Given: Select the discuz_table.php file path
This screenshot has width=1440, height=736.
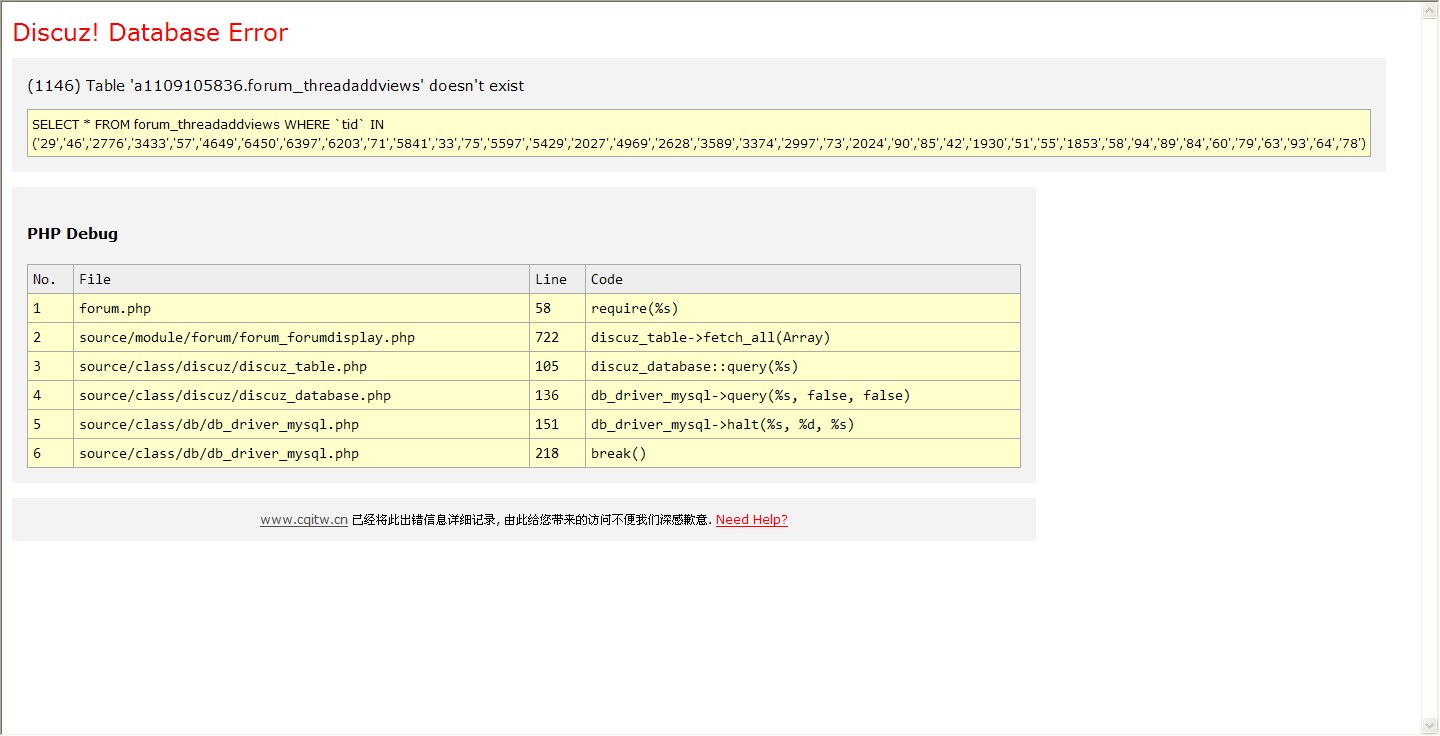Looking at the screenshot, I should 223,367.
